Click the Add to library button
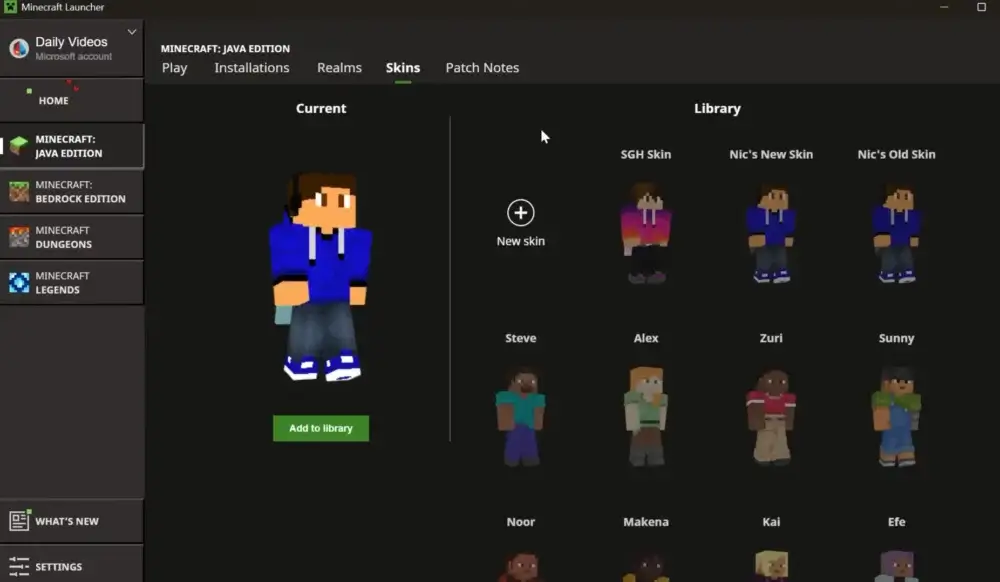Image resolution: width=1000 pixels, height=582 pixels. 321,428
